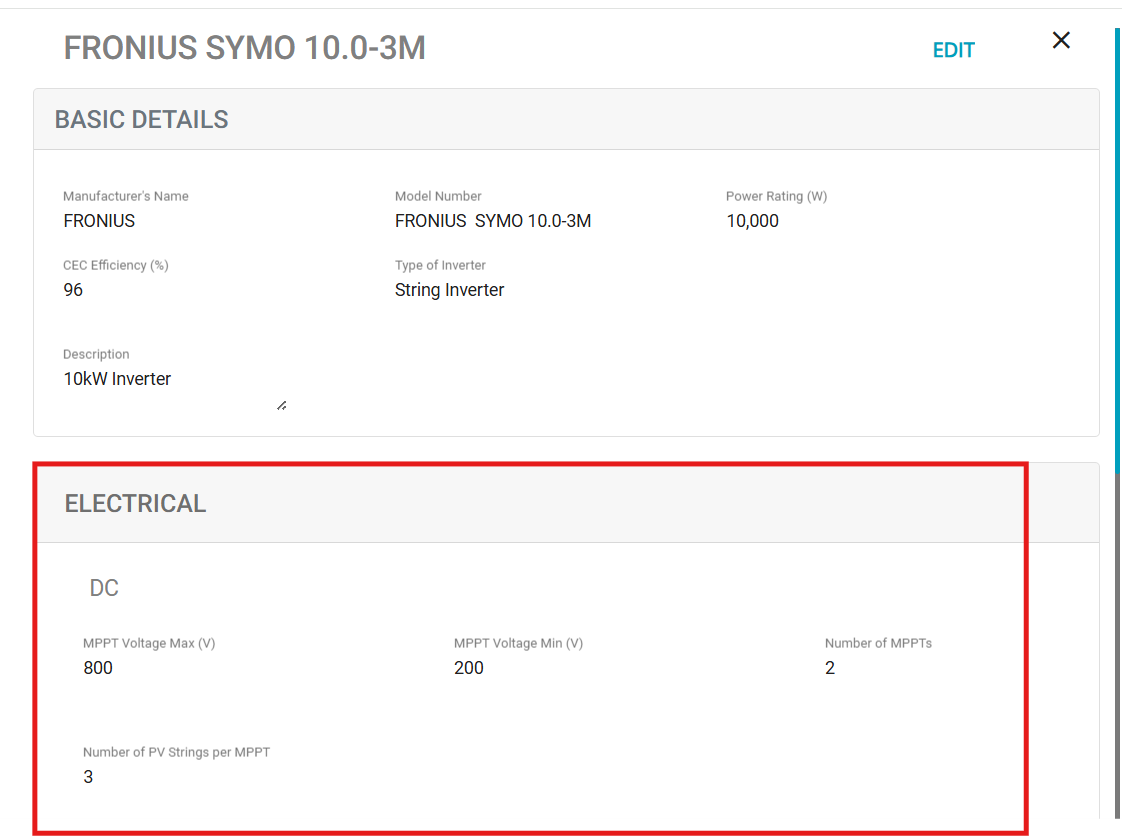Click the DC subsection heading
The width and height of the screenshot is (1122, 836).
[x=104, y=588]
